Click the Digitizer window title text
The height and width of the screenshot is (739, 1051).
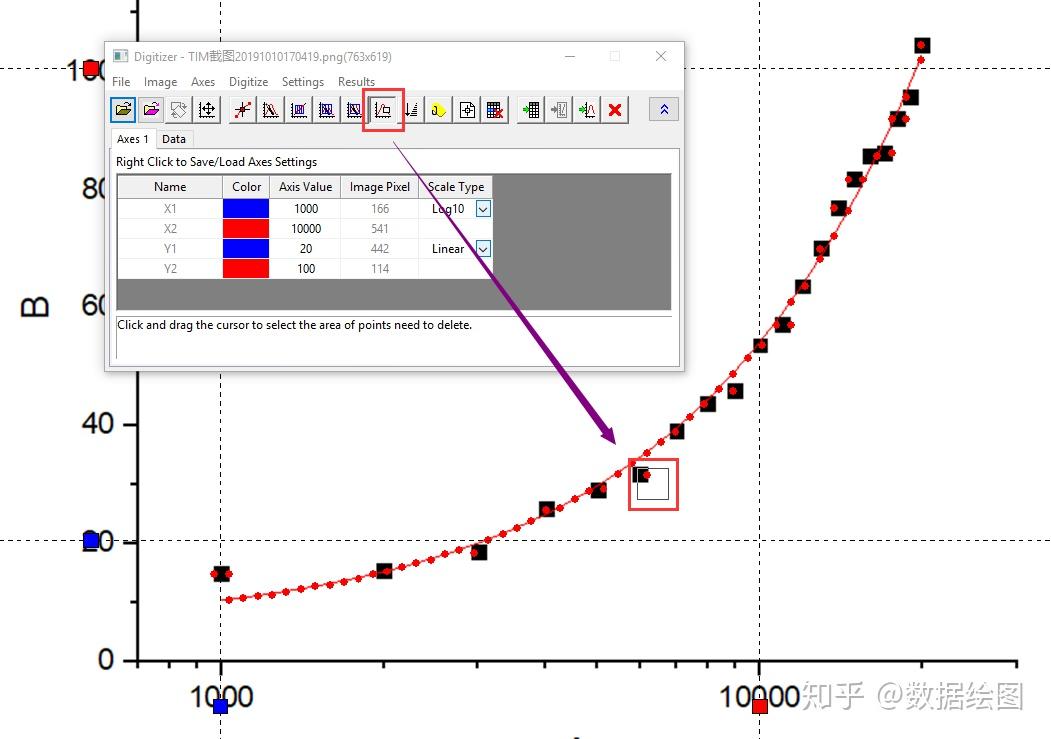click(x=263, y=56)
